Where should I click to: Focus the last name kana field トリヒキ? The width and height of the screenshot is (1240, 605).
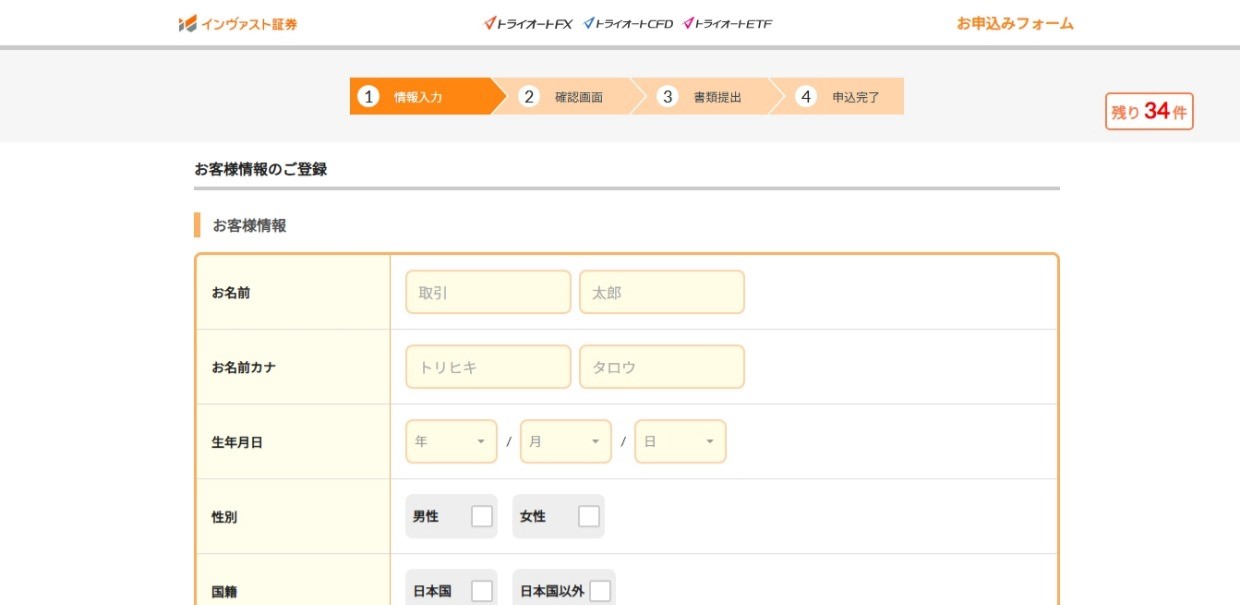coord(488,367)
